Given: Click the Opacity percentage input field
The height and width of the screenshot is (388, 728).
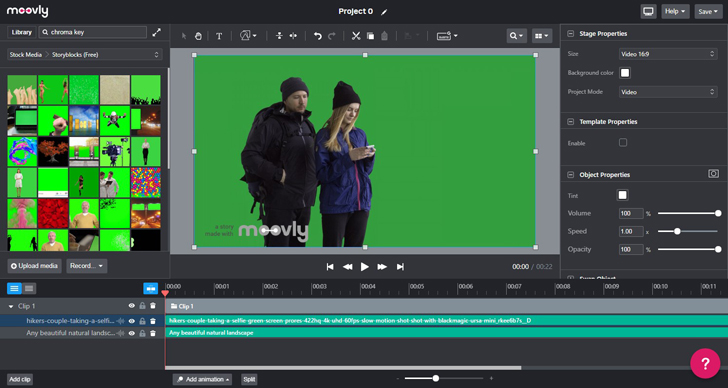Looking at the screenshot, I should tap(631, 249).
